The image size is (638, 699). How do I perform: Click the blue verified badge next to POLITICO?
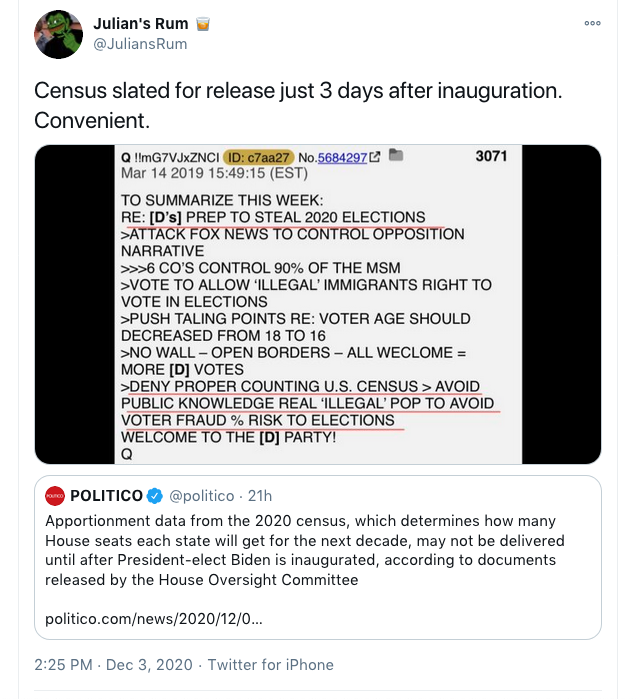click(156, 496)
